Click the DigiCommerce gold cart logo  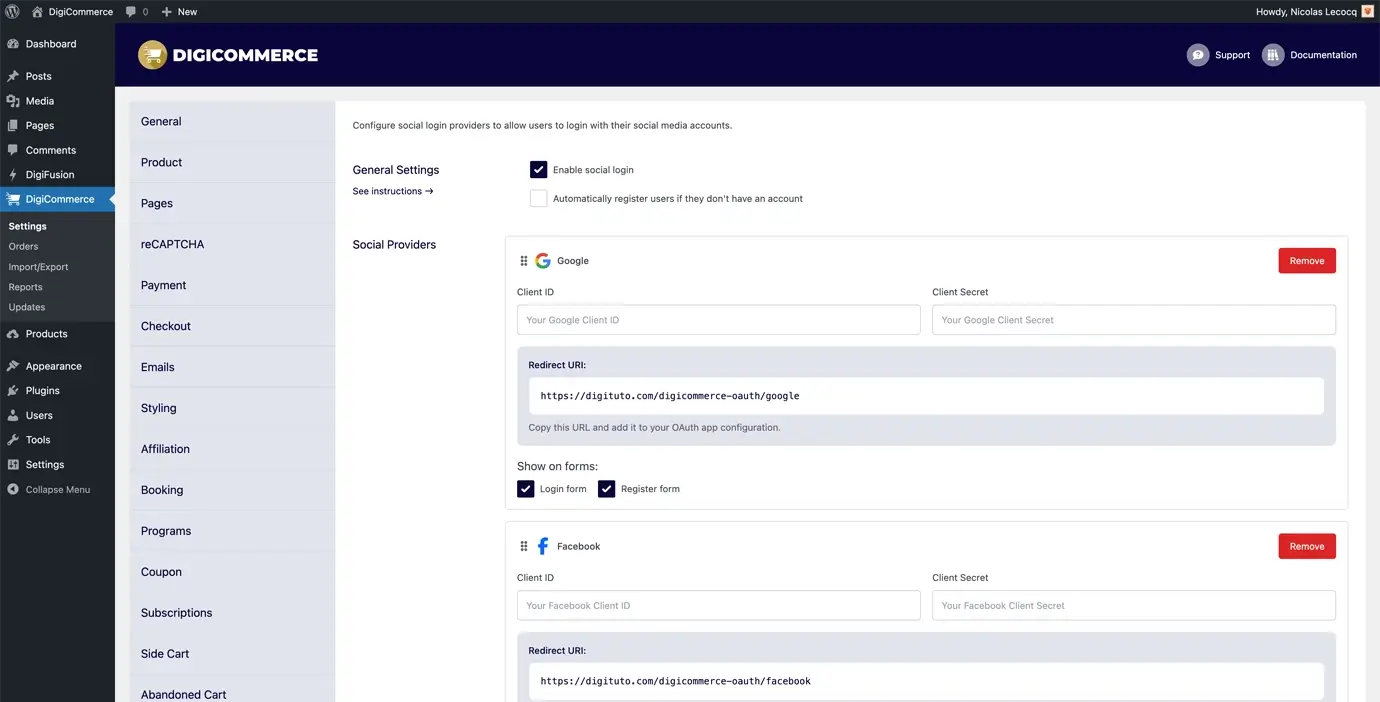[152, 55]
